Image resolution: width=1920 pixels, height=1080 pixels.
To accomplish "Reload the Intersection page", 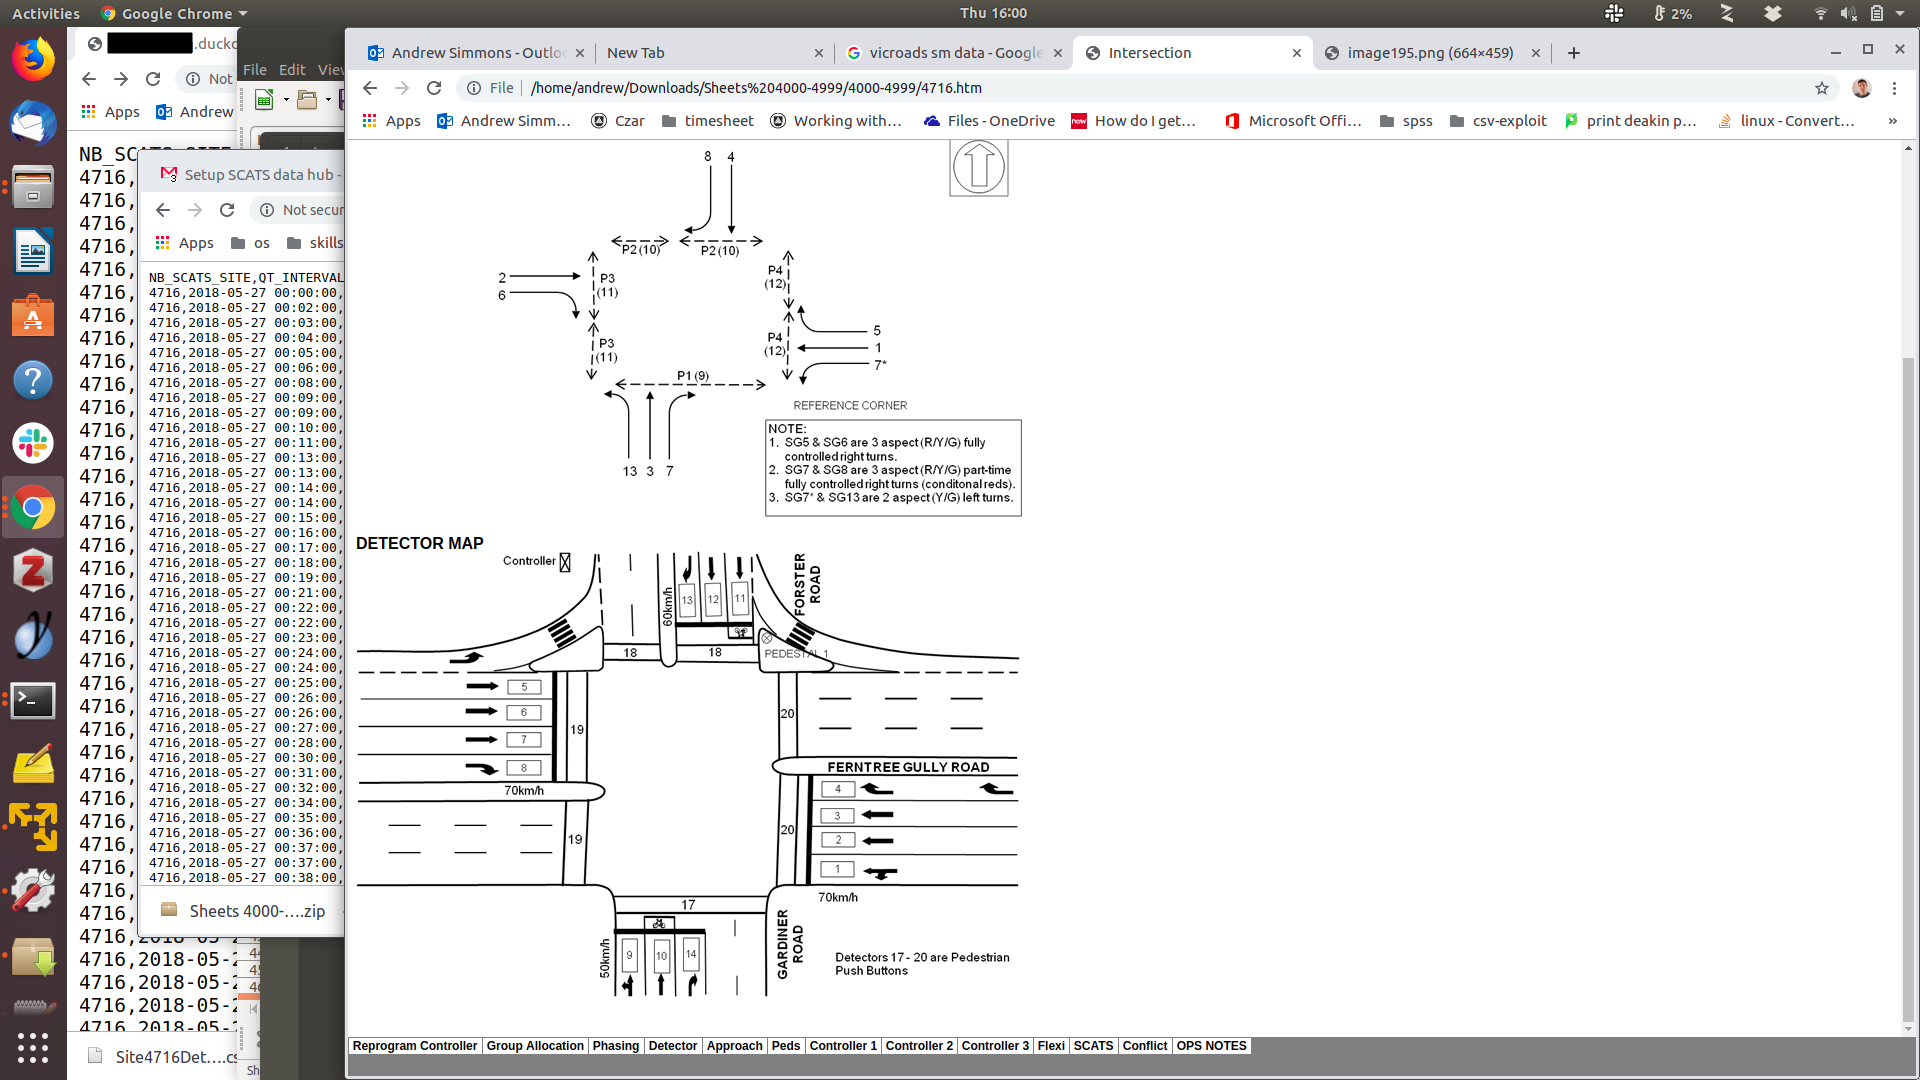I will coord(434,88).
